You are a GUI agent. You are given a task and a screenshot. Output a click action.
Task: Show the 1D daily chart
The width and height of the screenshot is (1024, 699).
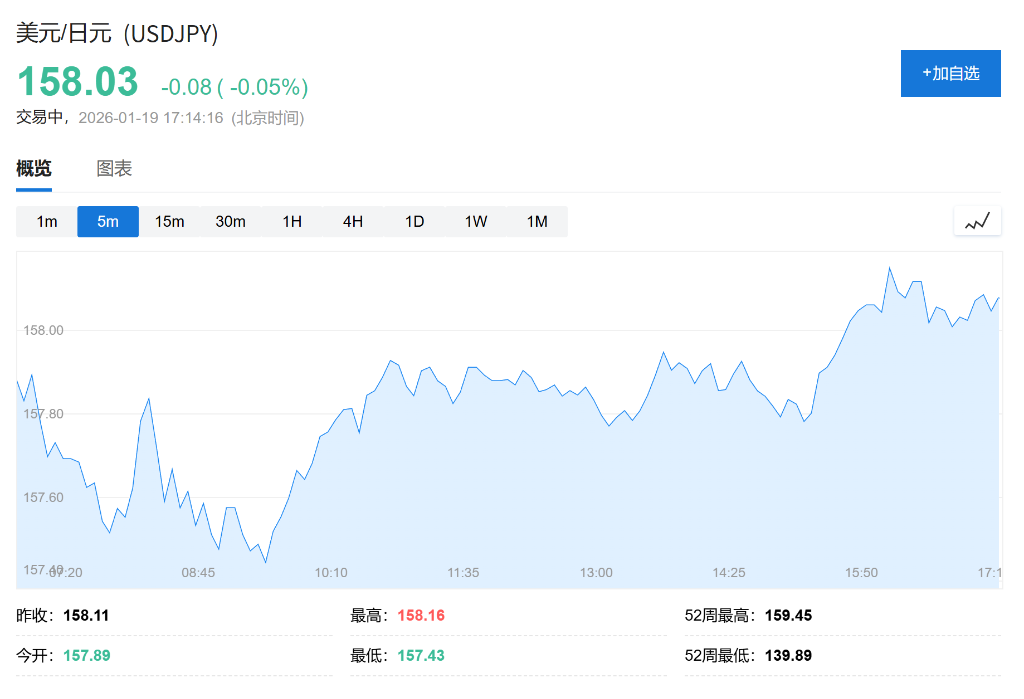[414, 221]
